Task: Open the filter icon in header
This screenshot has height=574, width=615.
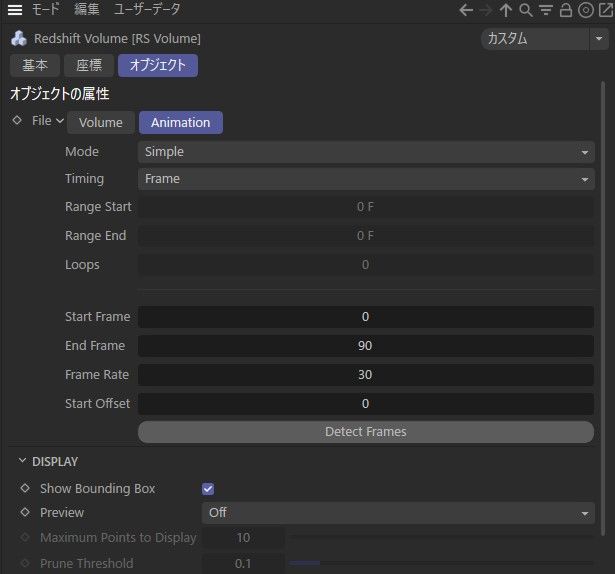Action: (546, 10)
